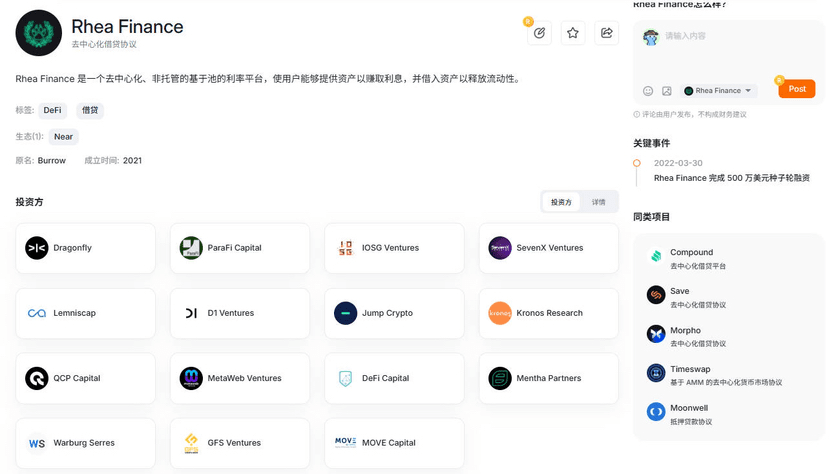The width and height of the screenshot is (829, 474).
Task: Click the D1 Ventures logo icon
Action: [x=191, y=313]
